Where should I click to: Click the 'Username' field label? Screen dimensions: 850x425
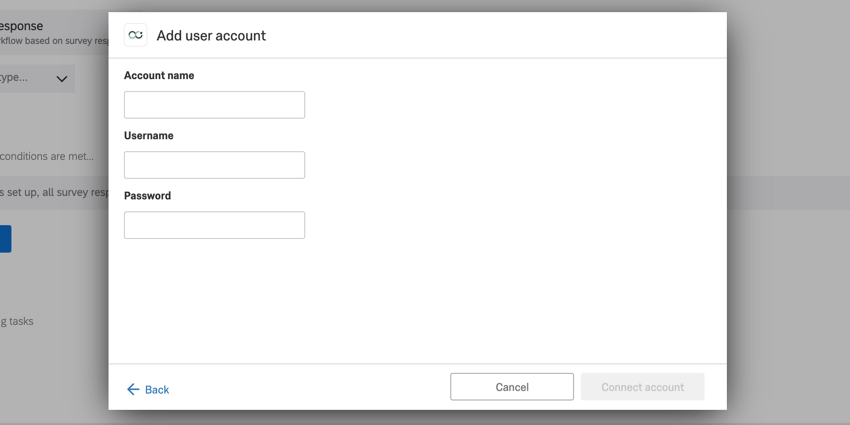(149, 136)
